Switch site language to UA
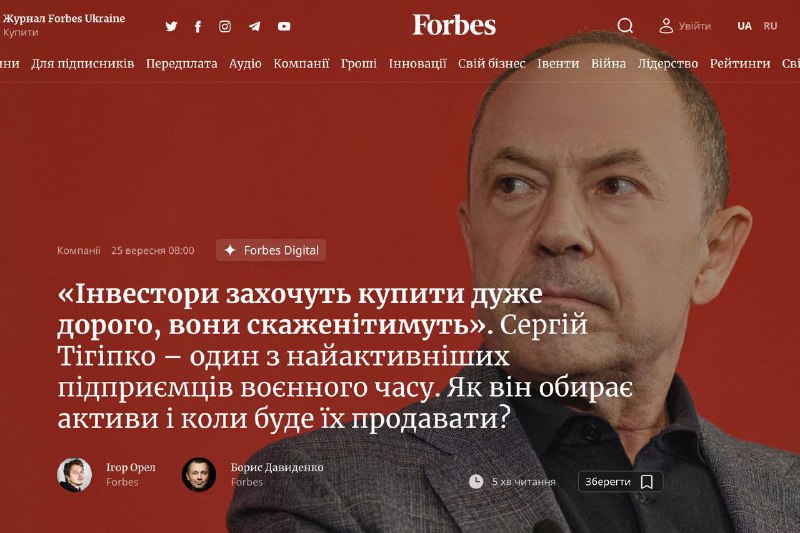Screen dimensions: 800x533 tap(744, 26)
